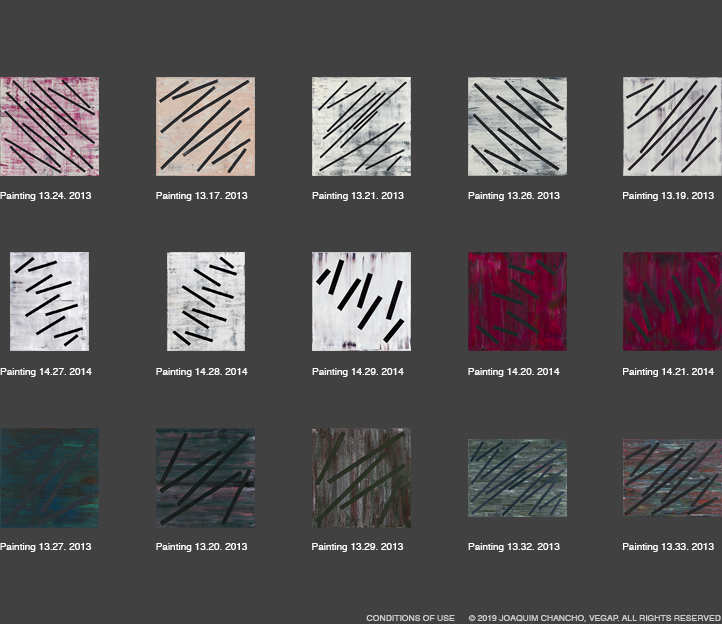Click the caption 'Painting 13.26. 2013'
Viewport: 722px width, 624px height.
(514, 196)
